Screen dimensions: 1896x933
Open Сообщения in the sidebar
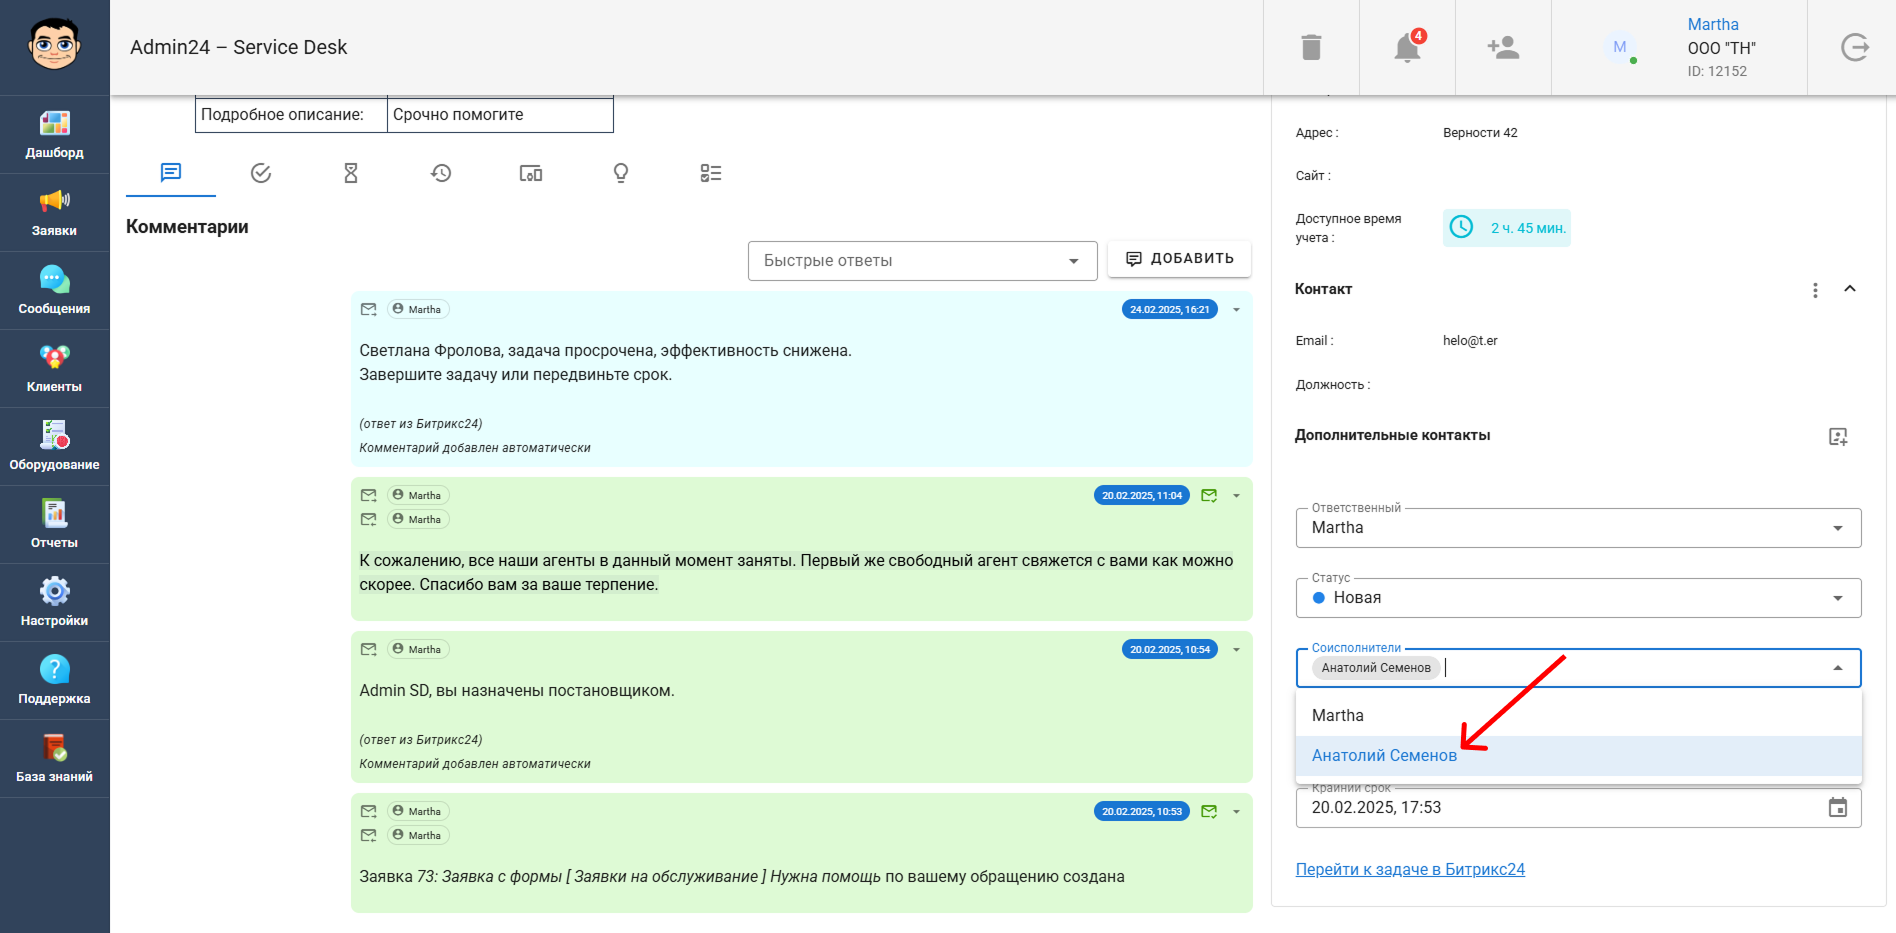coord(55,291)
